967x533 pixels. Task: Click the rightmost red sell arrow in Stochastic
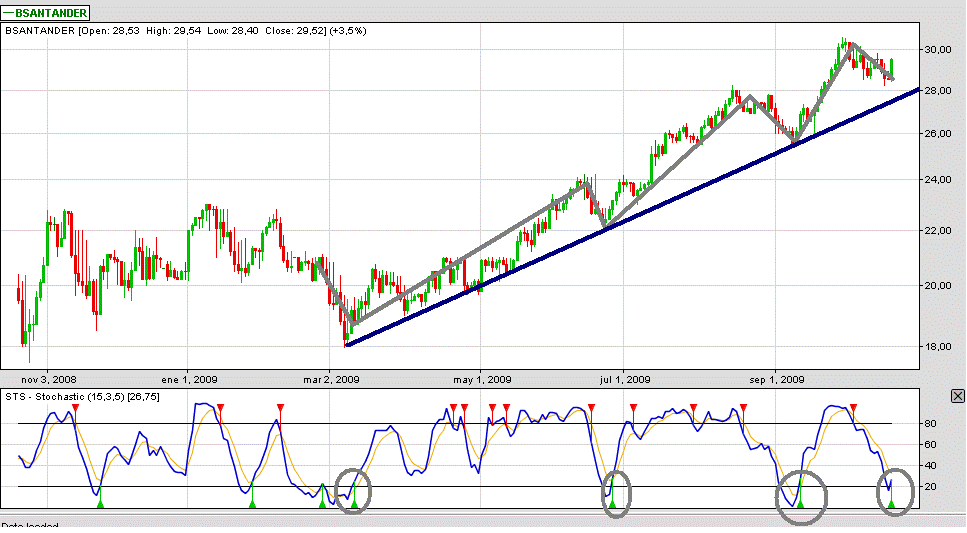pyautogui.click(x=852, y=408)
